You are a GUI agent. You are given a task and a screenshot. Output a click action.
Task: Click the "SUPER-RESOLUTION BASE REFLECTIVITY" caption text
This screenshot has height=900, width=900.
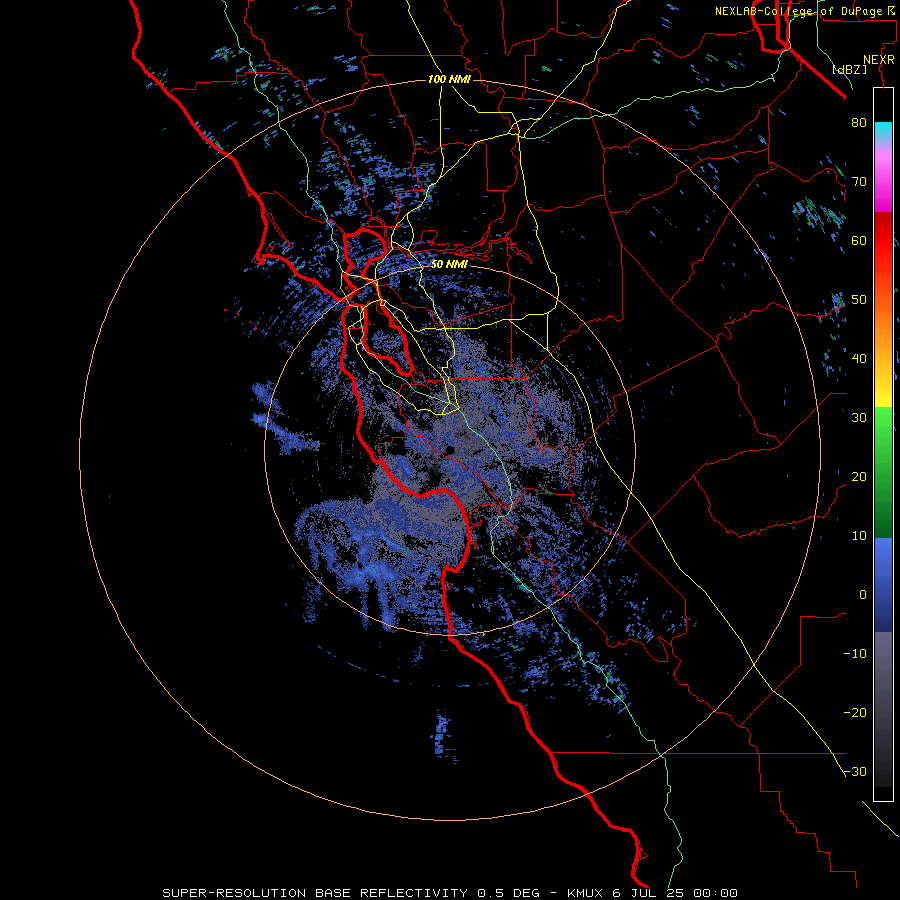click(x=315, y=893)
